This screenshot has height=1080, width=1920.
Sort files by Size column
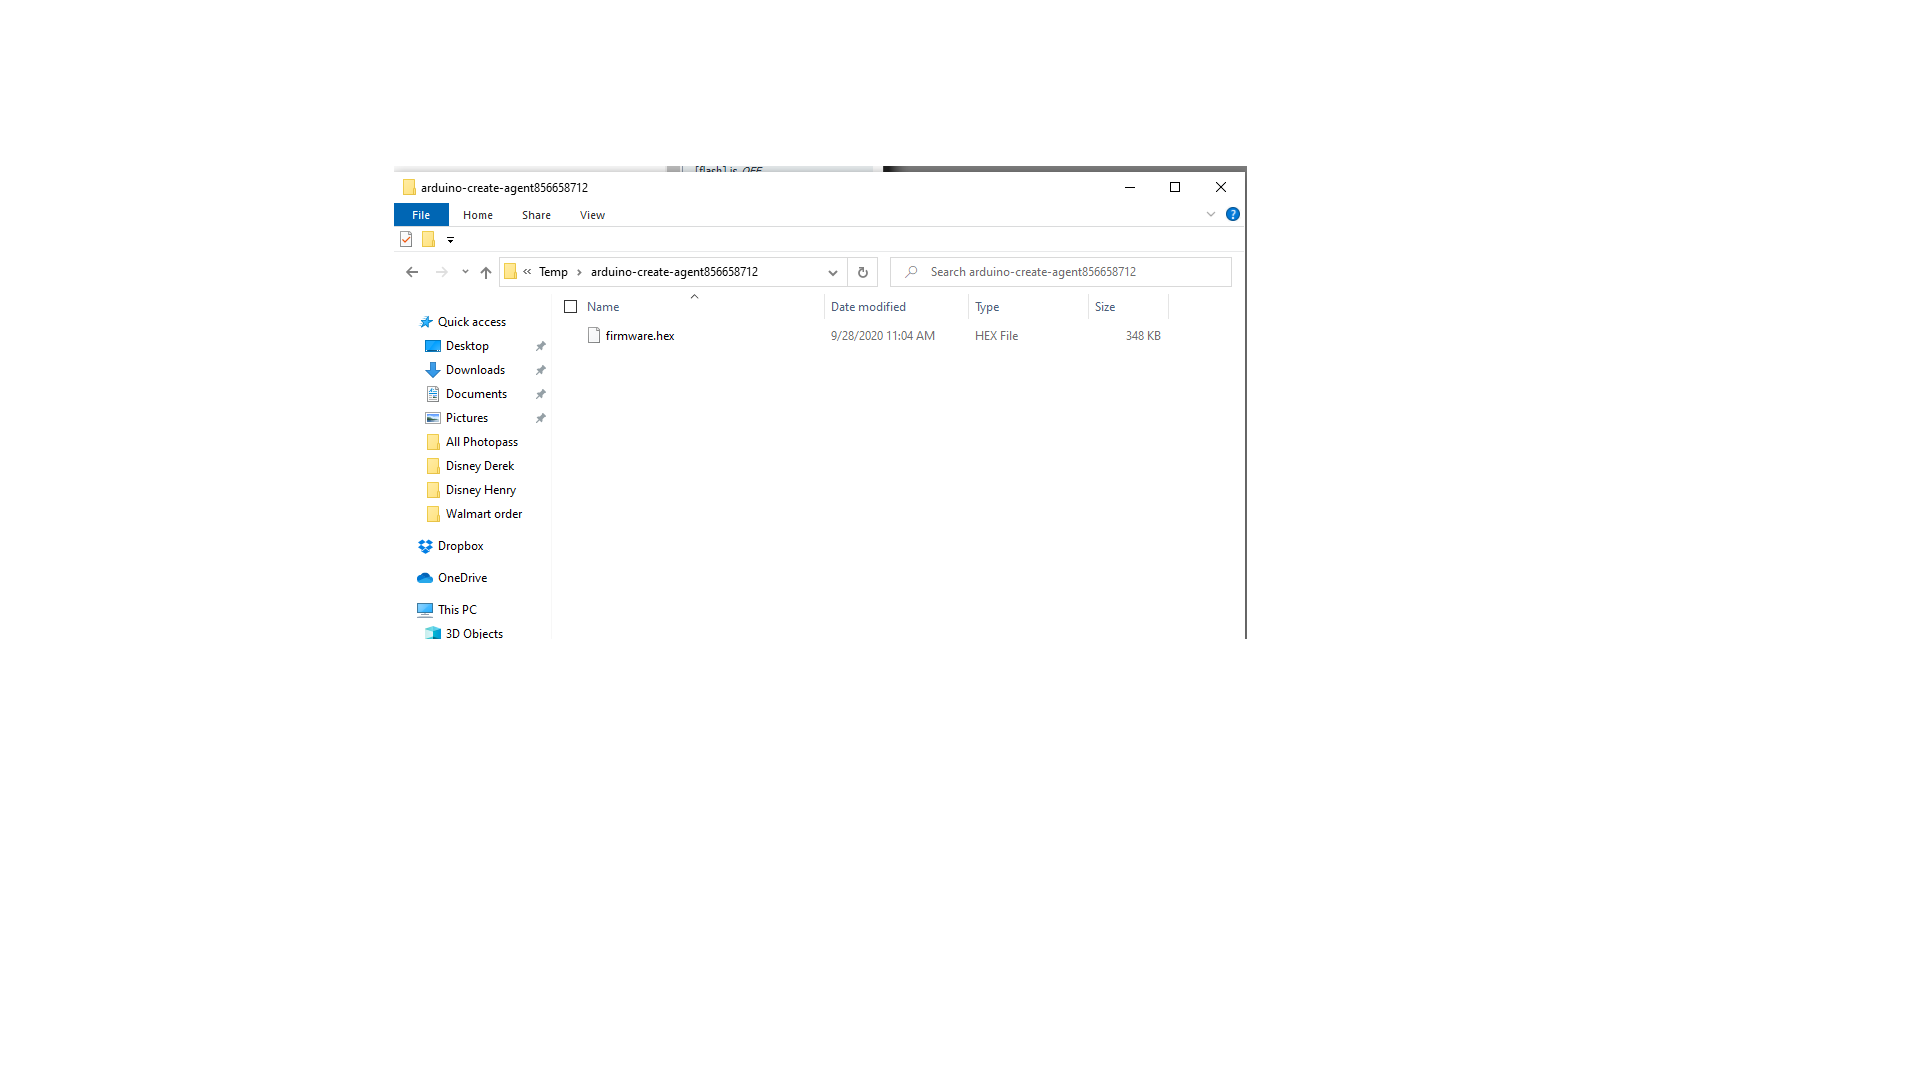click(1105, 307)
